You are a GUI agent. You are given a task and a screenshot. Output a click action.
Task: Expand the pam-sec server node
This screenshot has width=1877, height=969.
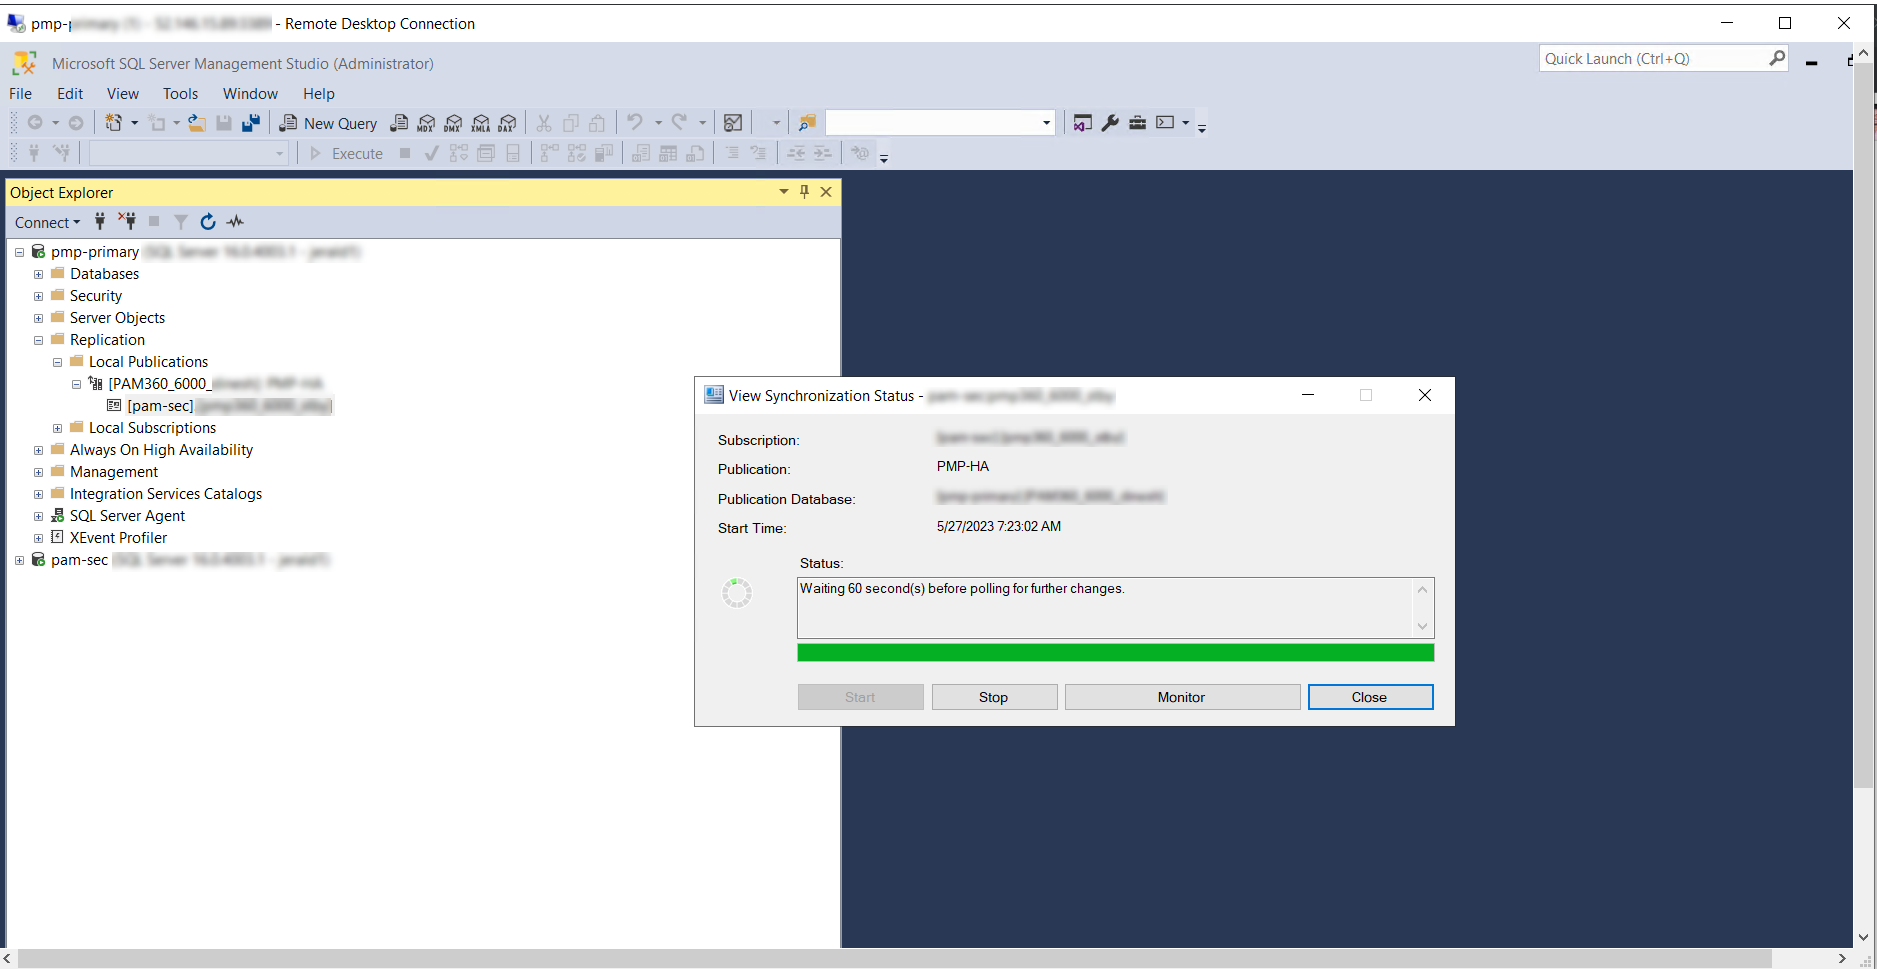pos(19,560)
